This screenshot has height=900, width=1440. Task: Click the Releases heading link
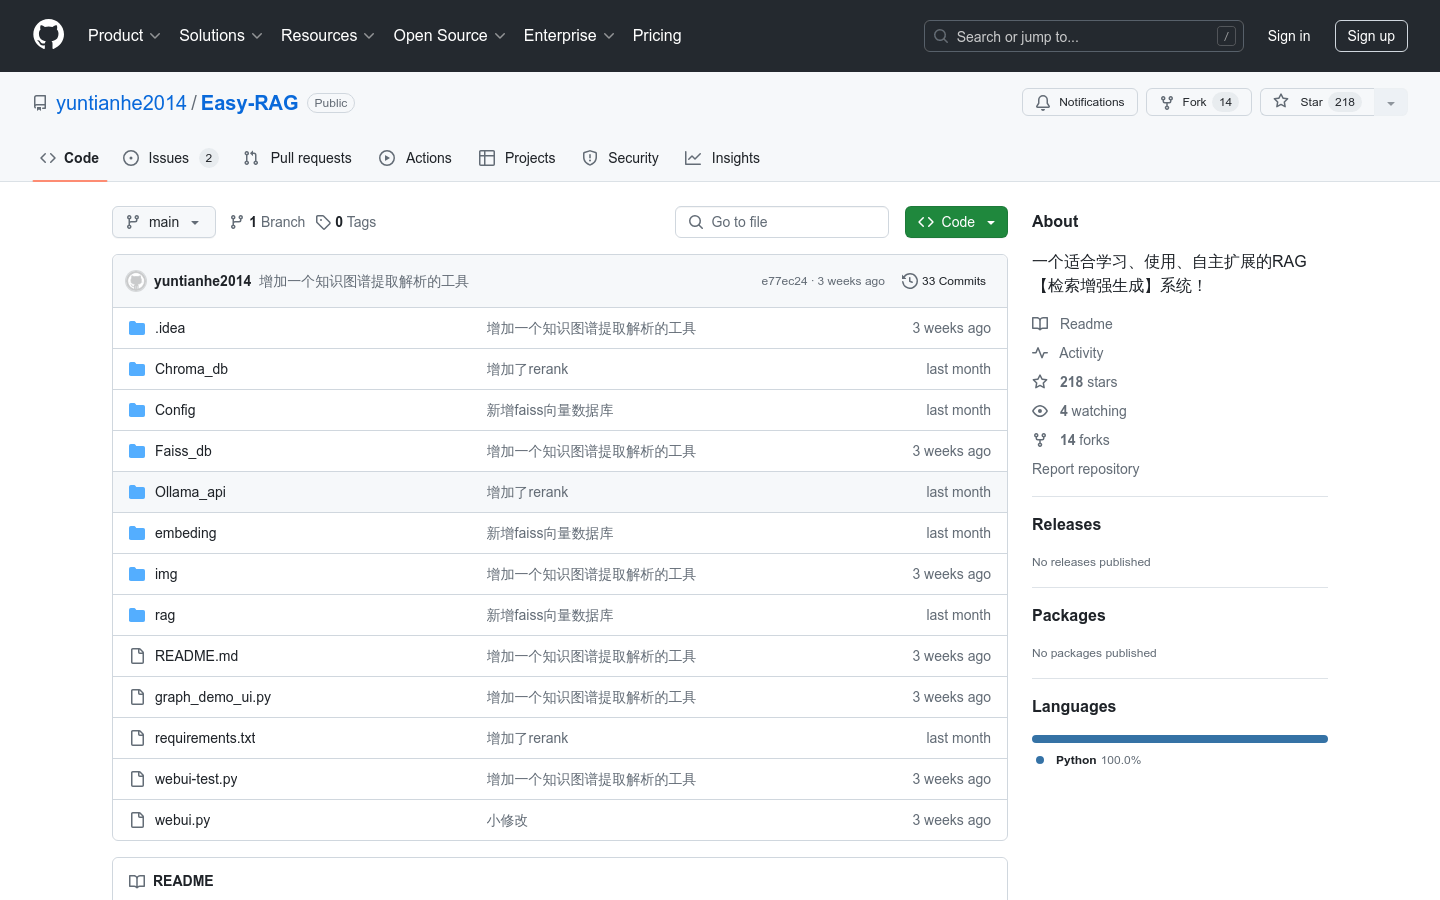tap(1066, 524)
